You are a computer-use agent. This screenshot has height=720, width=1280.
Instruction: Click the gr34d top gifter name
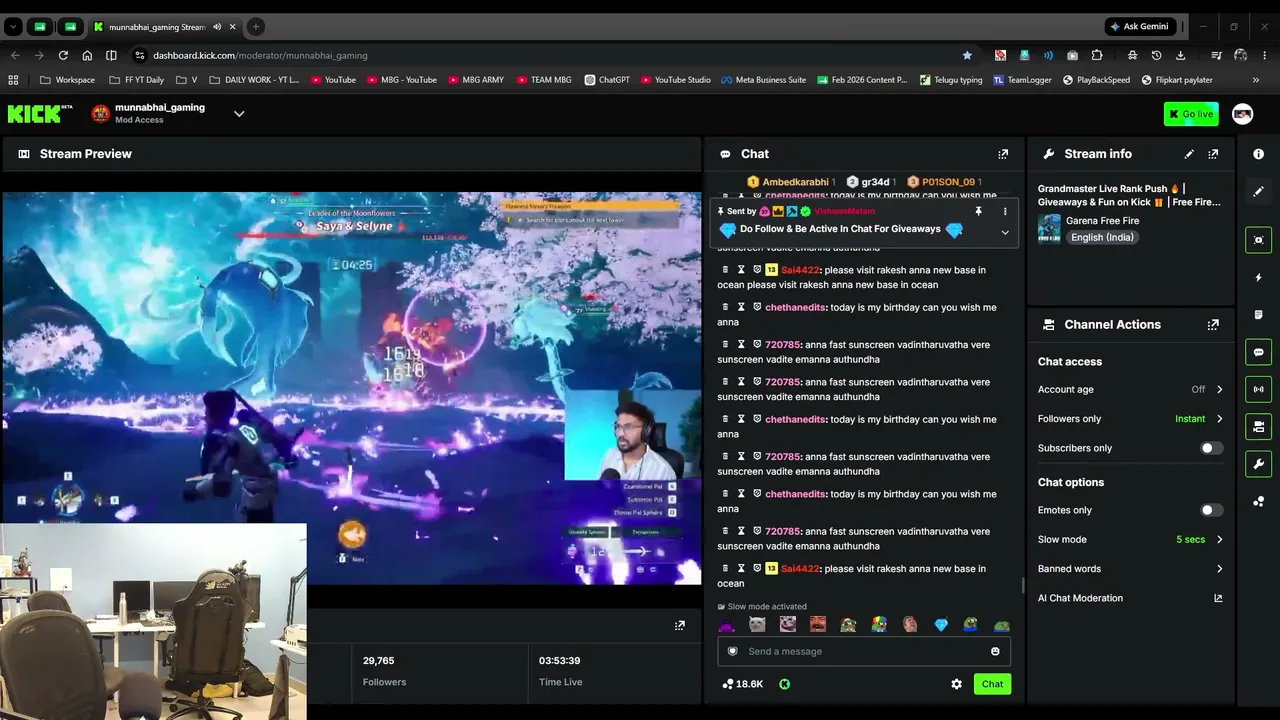(875, 182)
